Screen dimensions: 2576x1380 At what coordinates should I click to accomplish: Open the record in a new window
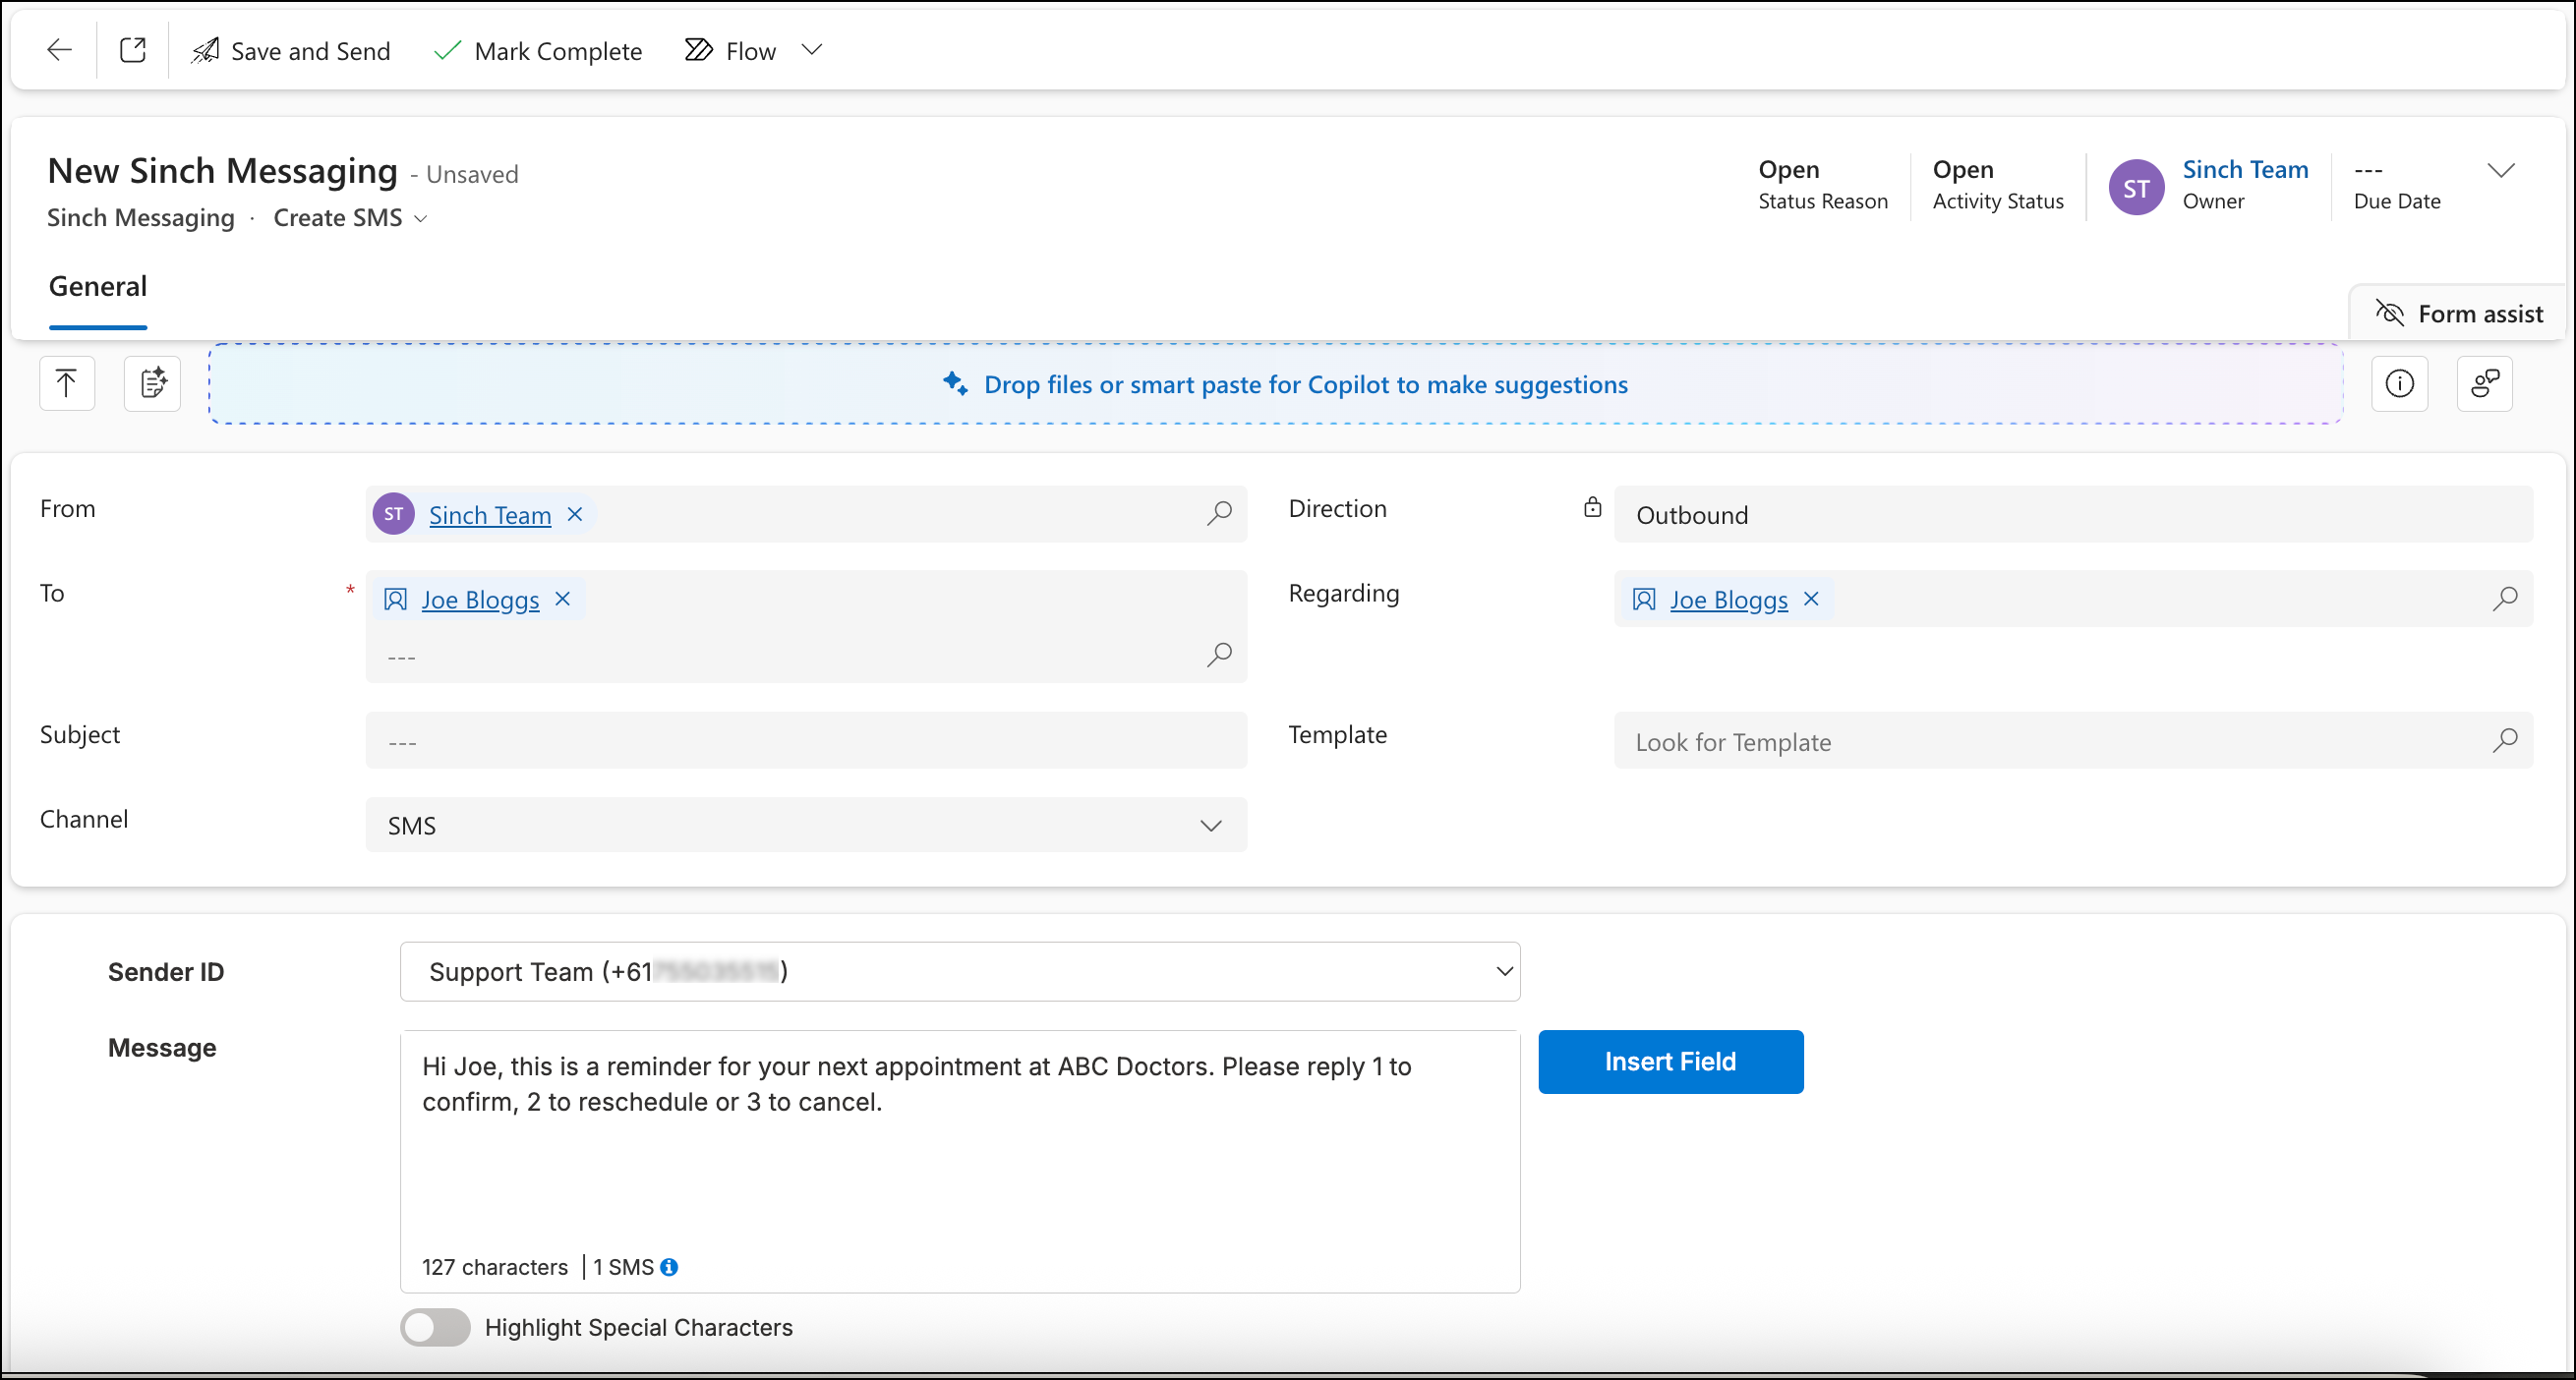click(x=133, y=50)
